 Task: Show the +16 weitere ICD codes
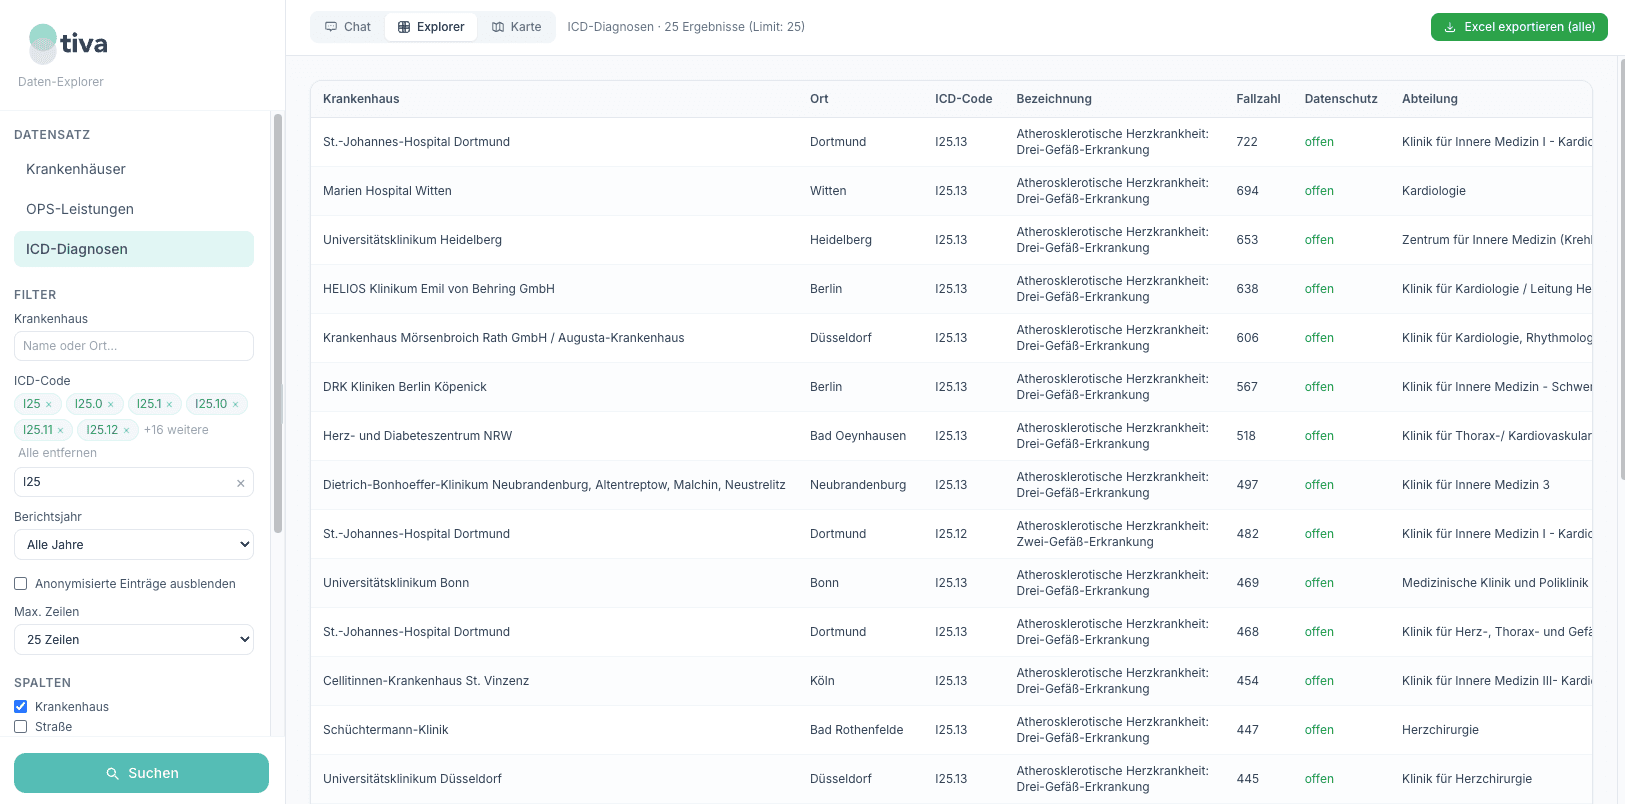pyautogui.click(x=176, y=430)
